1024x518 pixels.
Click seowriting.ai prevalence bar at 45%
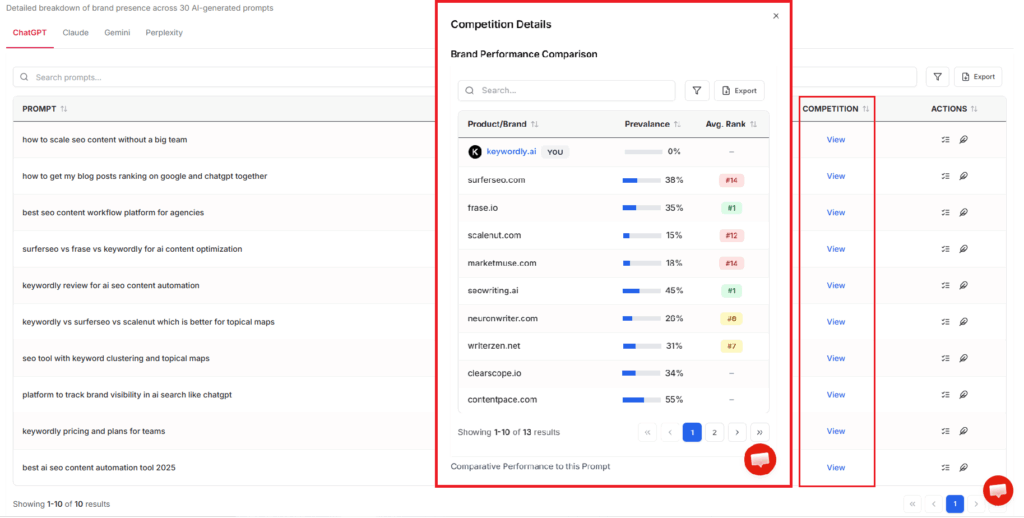[641, 291]
